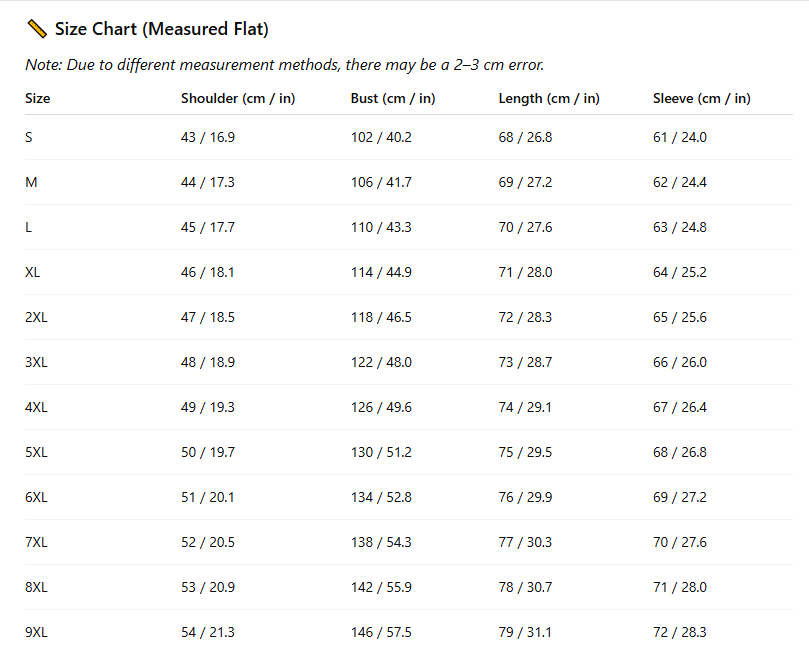Screen dimensions: 809x662
Task: Click the 7XL shoulder value 52 / 20.5
Action: pos(208,542)
